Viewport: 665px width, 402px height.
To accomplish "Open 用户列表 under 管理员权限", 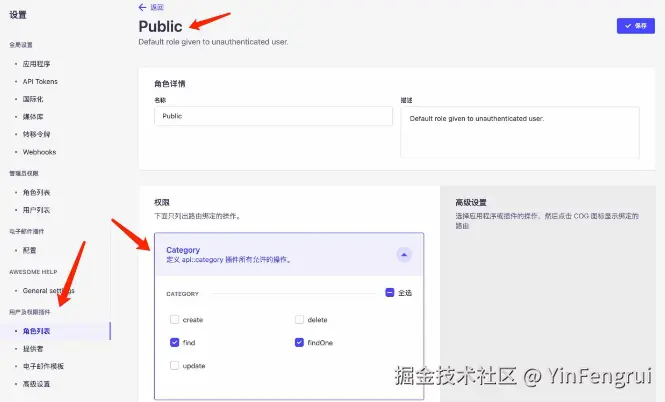I will tap(36, 210).
